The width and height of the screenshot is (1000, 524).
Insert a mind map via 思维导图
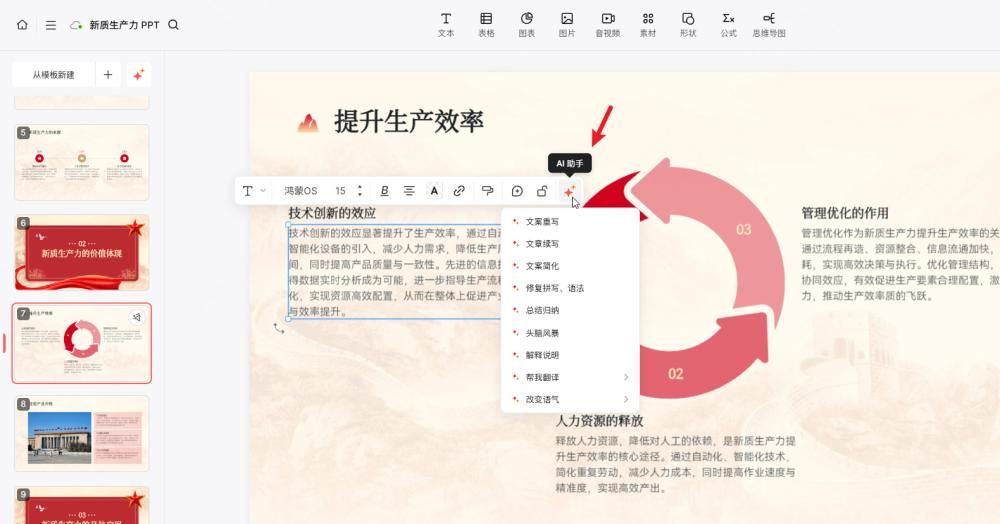[769, 24]
